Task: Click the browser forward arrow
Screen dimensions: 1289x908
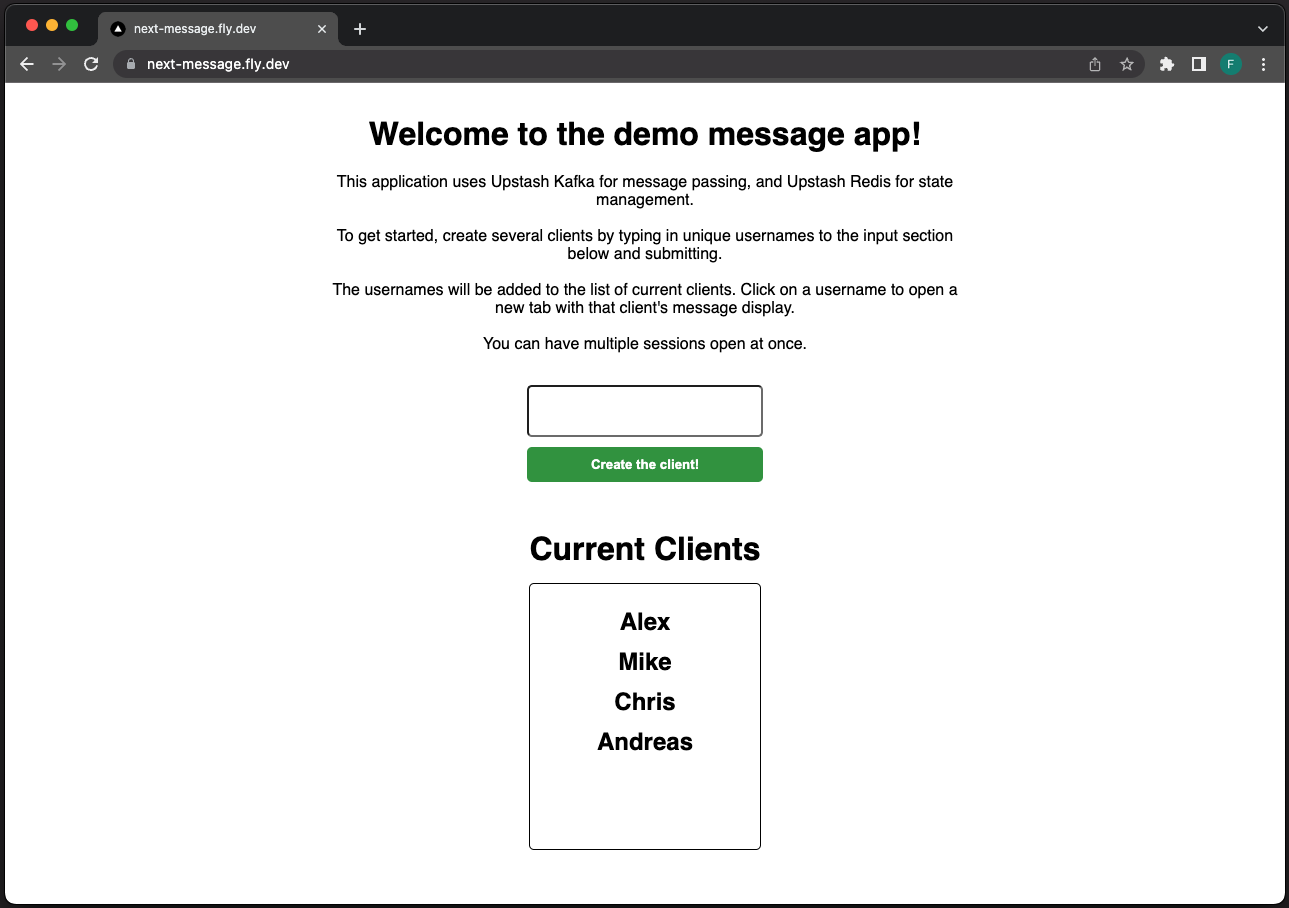Action: pos(59,64)
